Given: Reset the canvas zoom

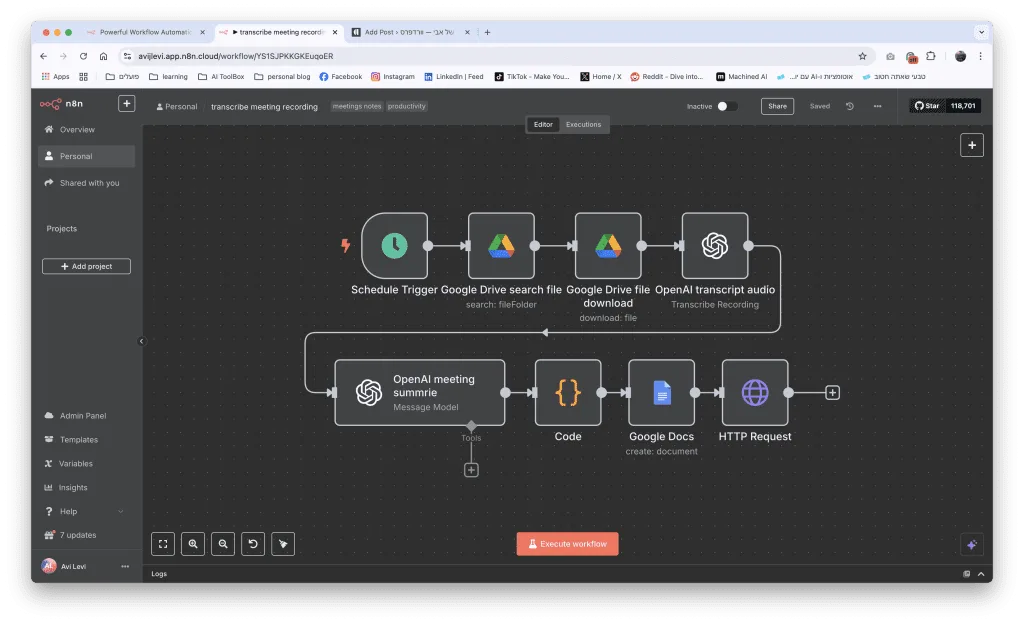Looking at the screenshot, I should pos(253,544).
